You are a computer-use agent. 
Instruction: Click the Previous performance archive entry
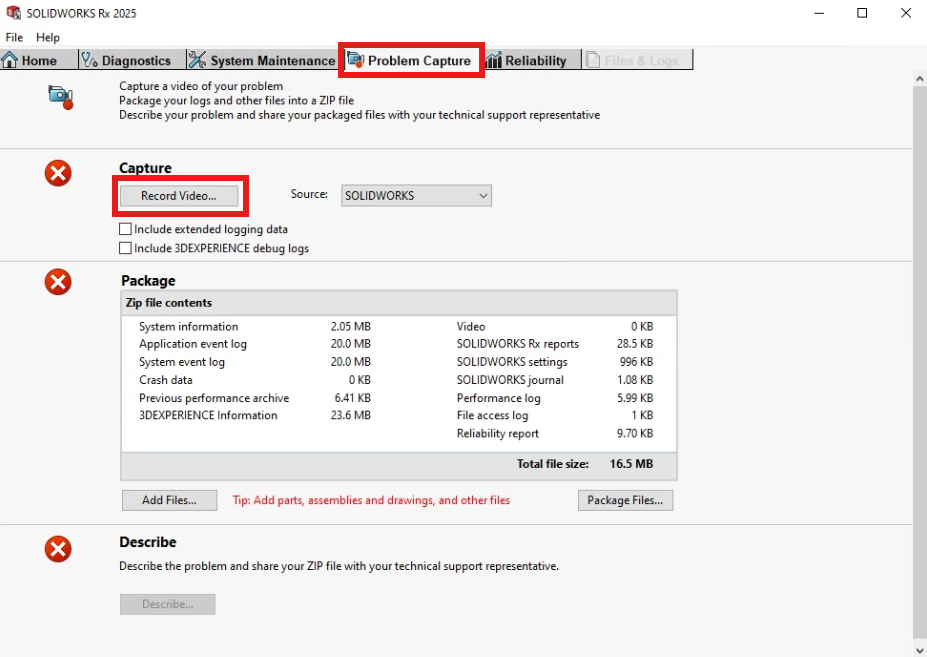(214, 398)
